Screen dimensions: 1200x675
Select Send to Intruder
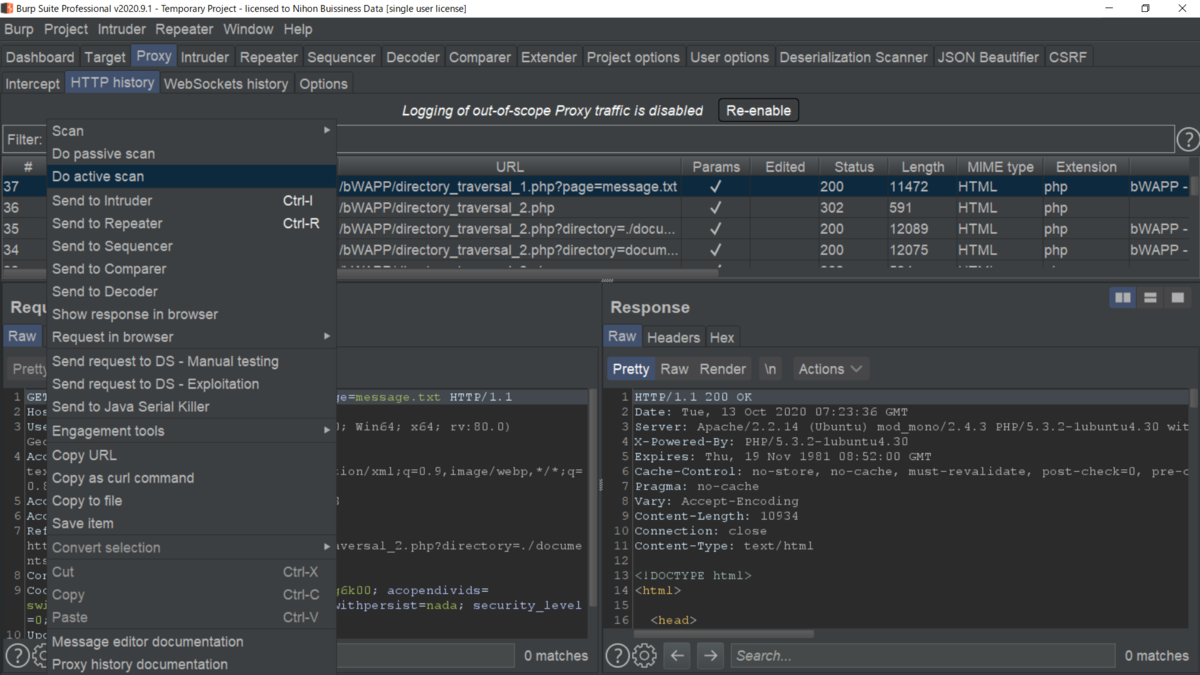pyautogui.click(x=191, y=201)
